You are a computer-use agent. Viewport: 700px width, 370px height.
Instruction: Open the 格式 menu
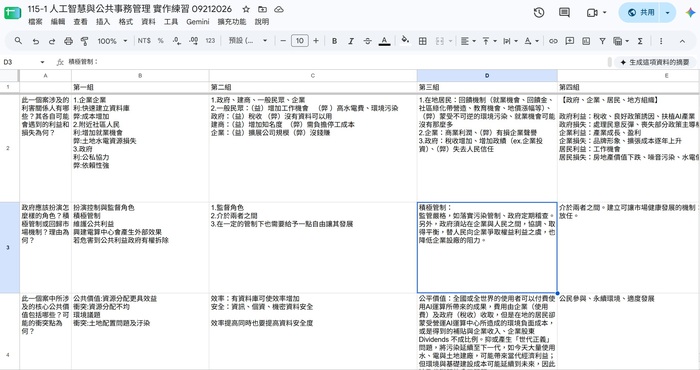pyautogui.click(x=126, y=21)
